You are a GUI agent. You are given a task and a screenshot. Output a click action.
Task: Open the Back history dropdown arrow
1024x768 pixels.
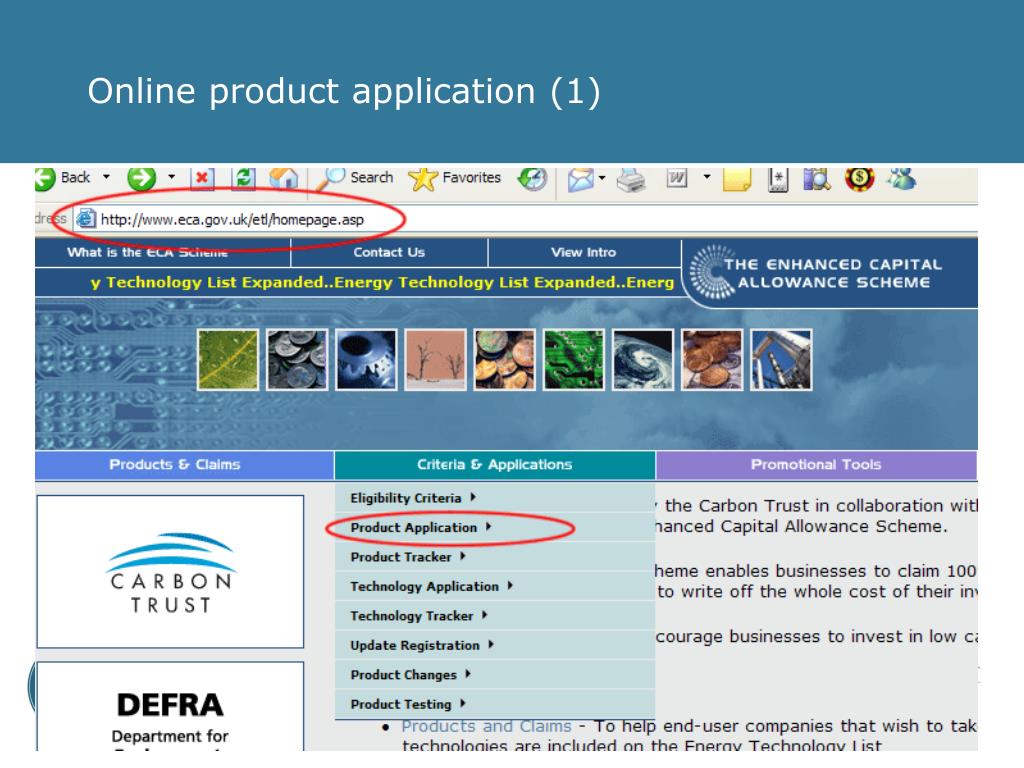tap(106, 177)
